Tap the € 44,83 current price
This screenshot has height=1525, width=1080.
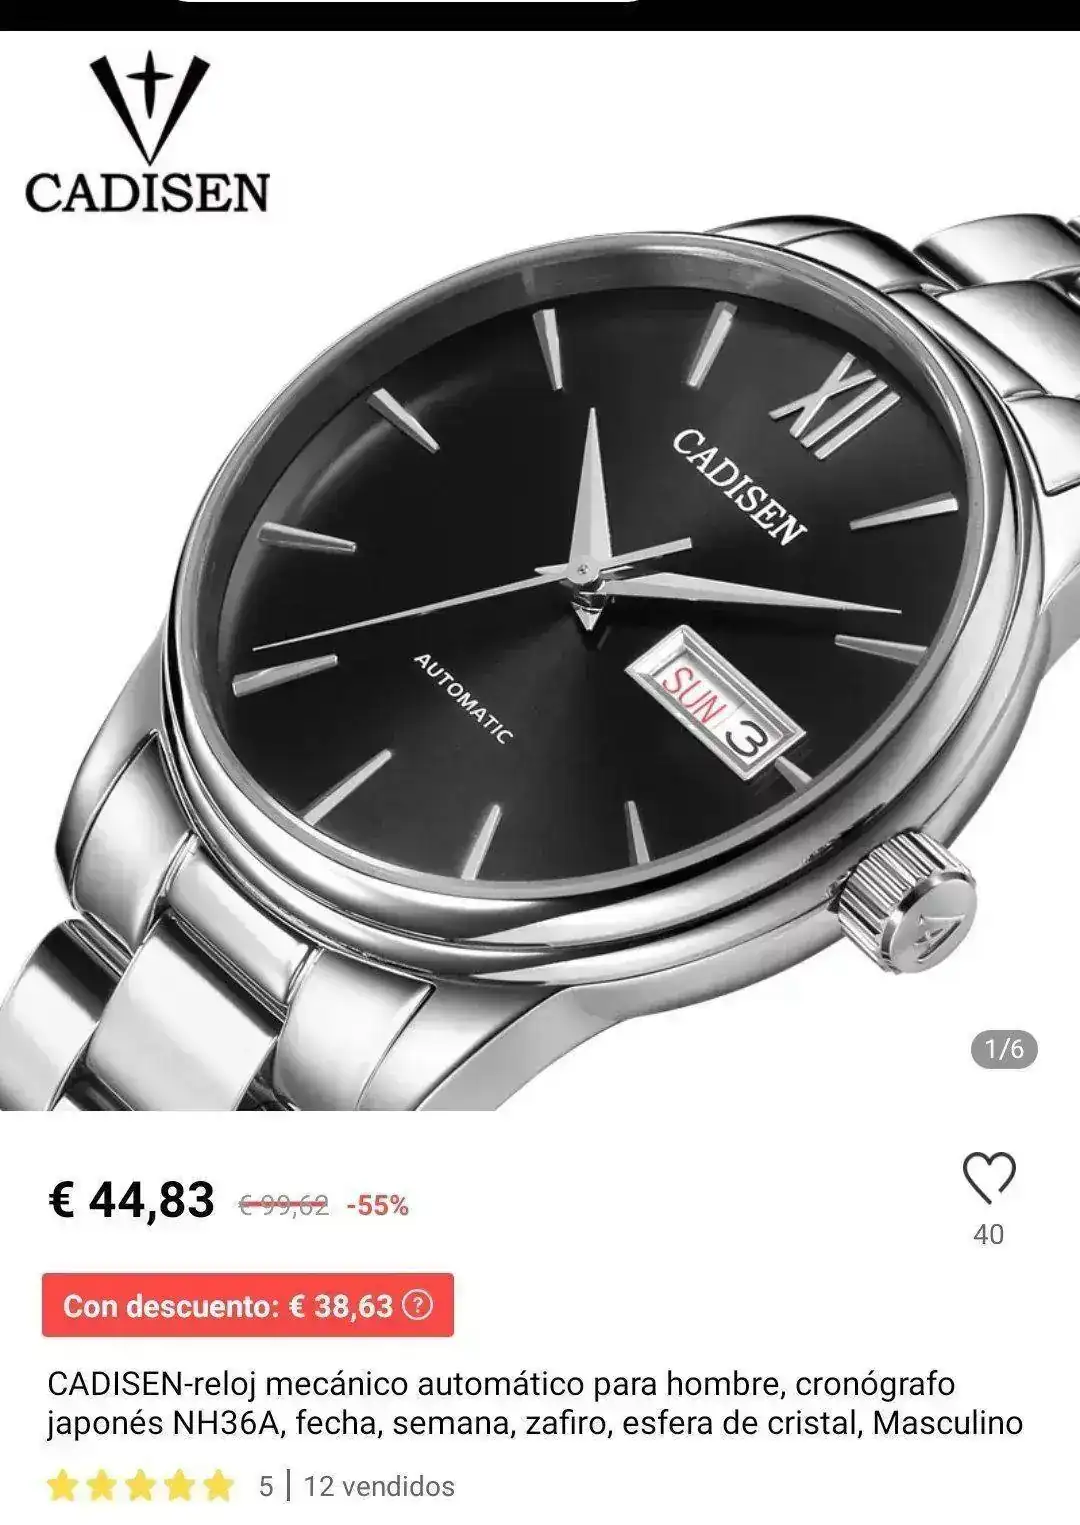pyautogui.click(x=131, y=1199)
